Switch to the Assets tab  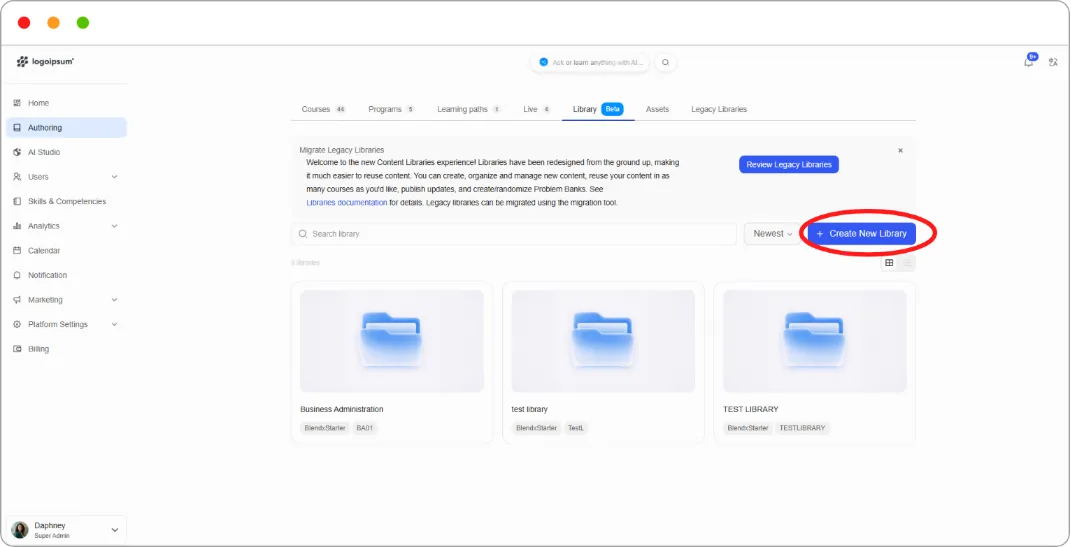pyautogui.click(x=657, y=109)
